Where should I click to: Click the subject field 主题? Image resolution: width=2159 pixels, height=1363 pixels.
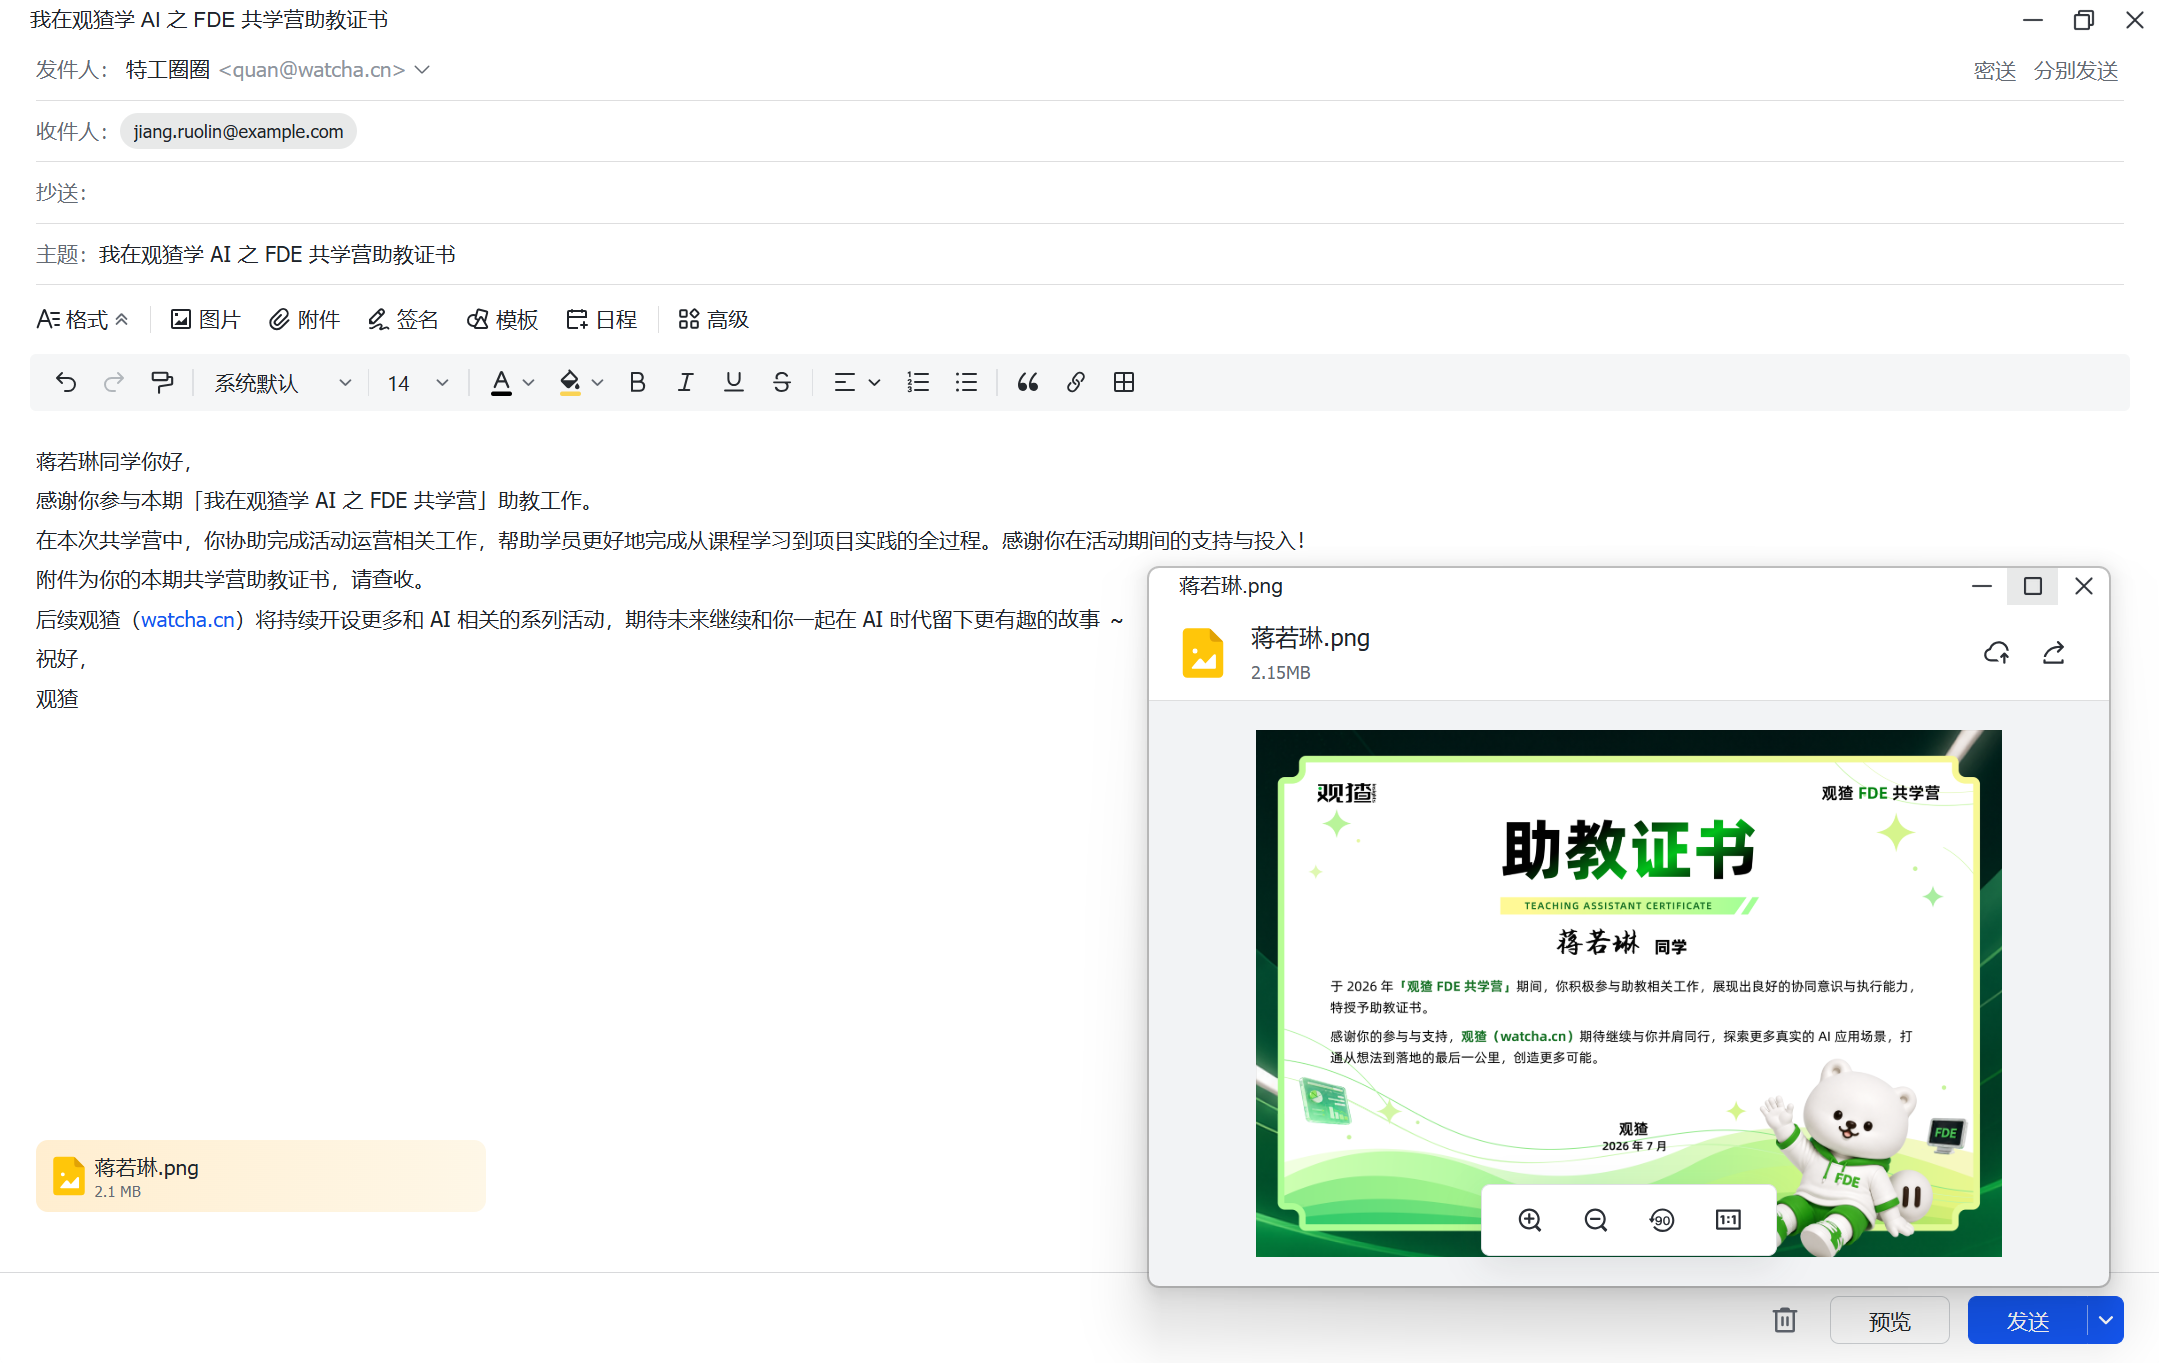click(1080, 255)
